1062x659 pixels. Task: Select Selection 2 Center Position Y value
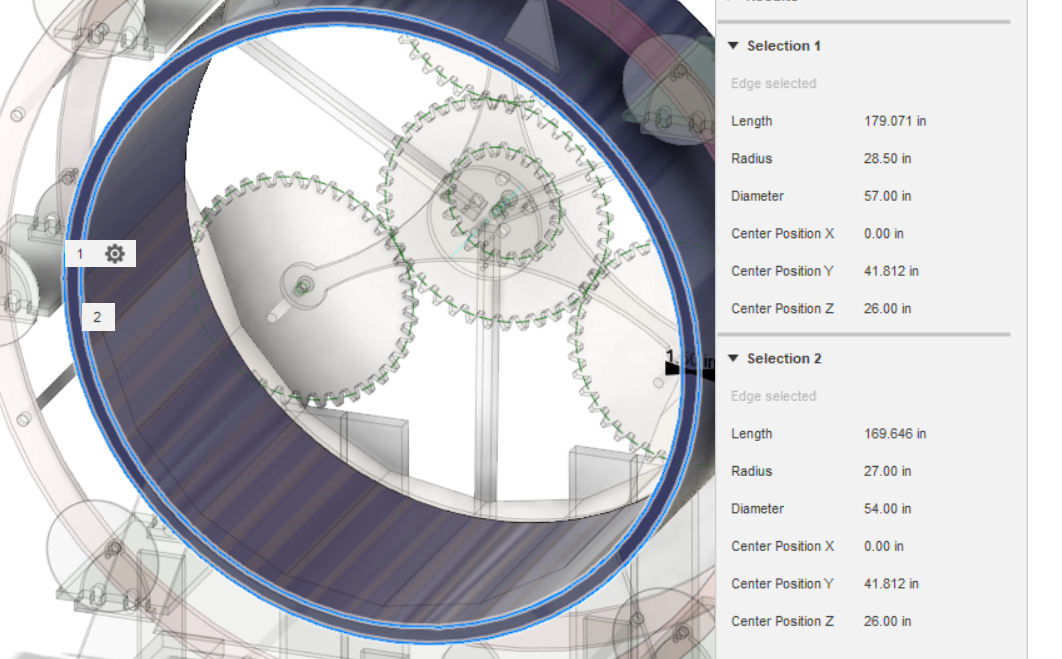tap(891, 584)
